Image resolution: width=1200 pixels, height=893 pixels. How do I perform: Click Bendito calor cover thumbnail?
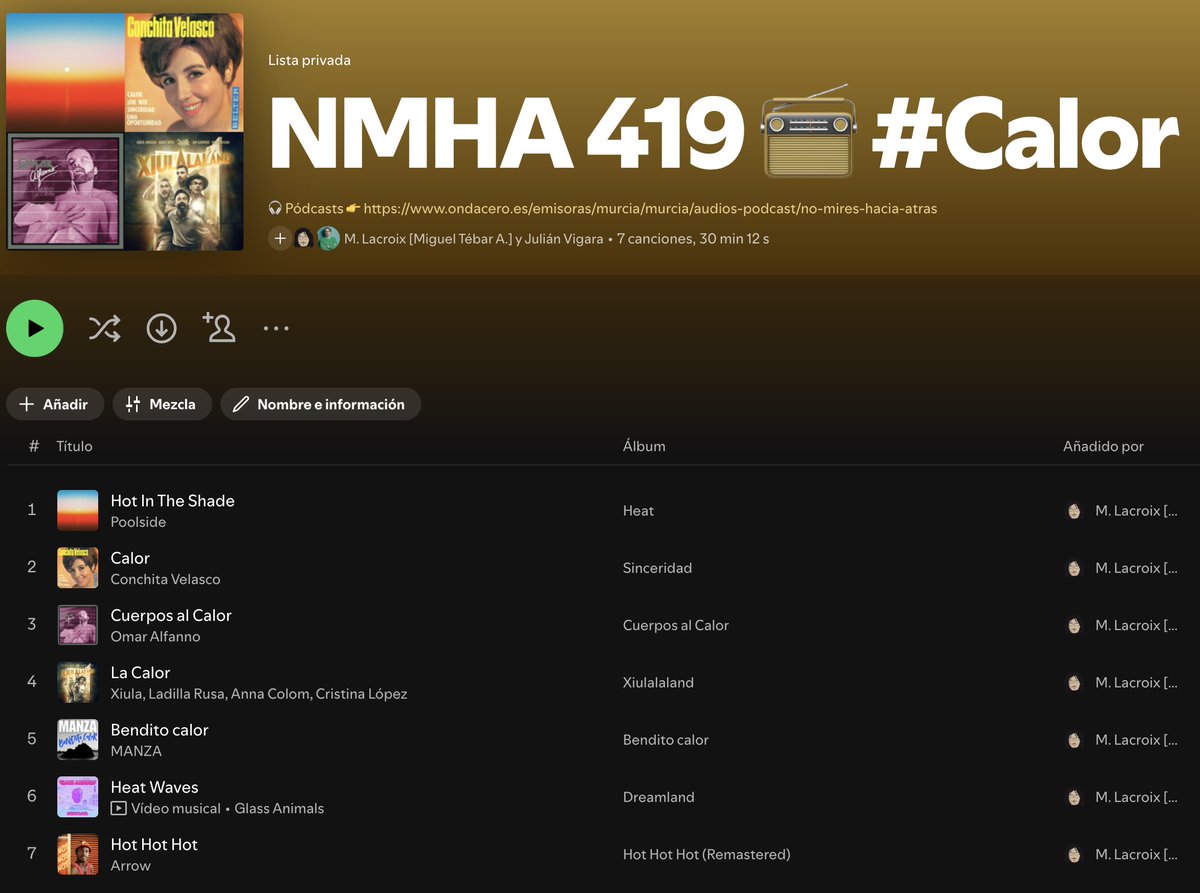pyautogui.click(x=78, y=739)
